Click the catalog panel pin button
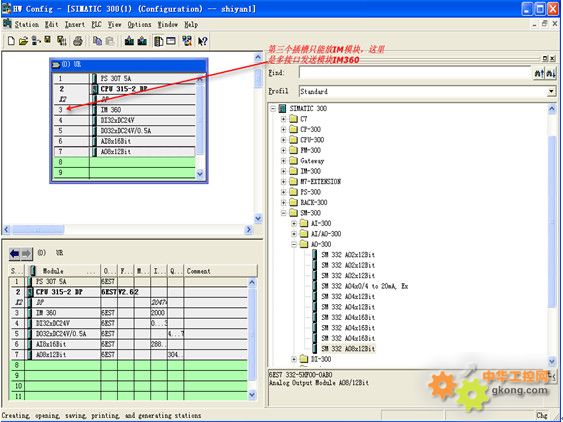Viewport: 563px width, 422px height. coord(545,58)
